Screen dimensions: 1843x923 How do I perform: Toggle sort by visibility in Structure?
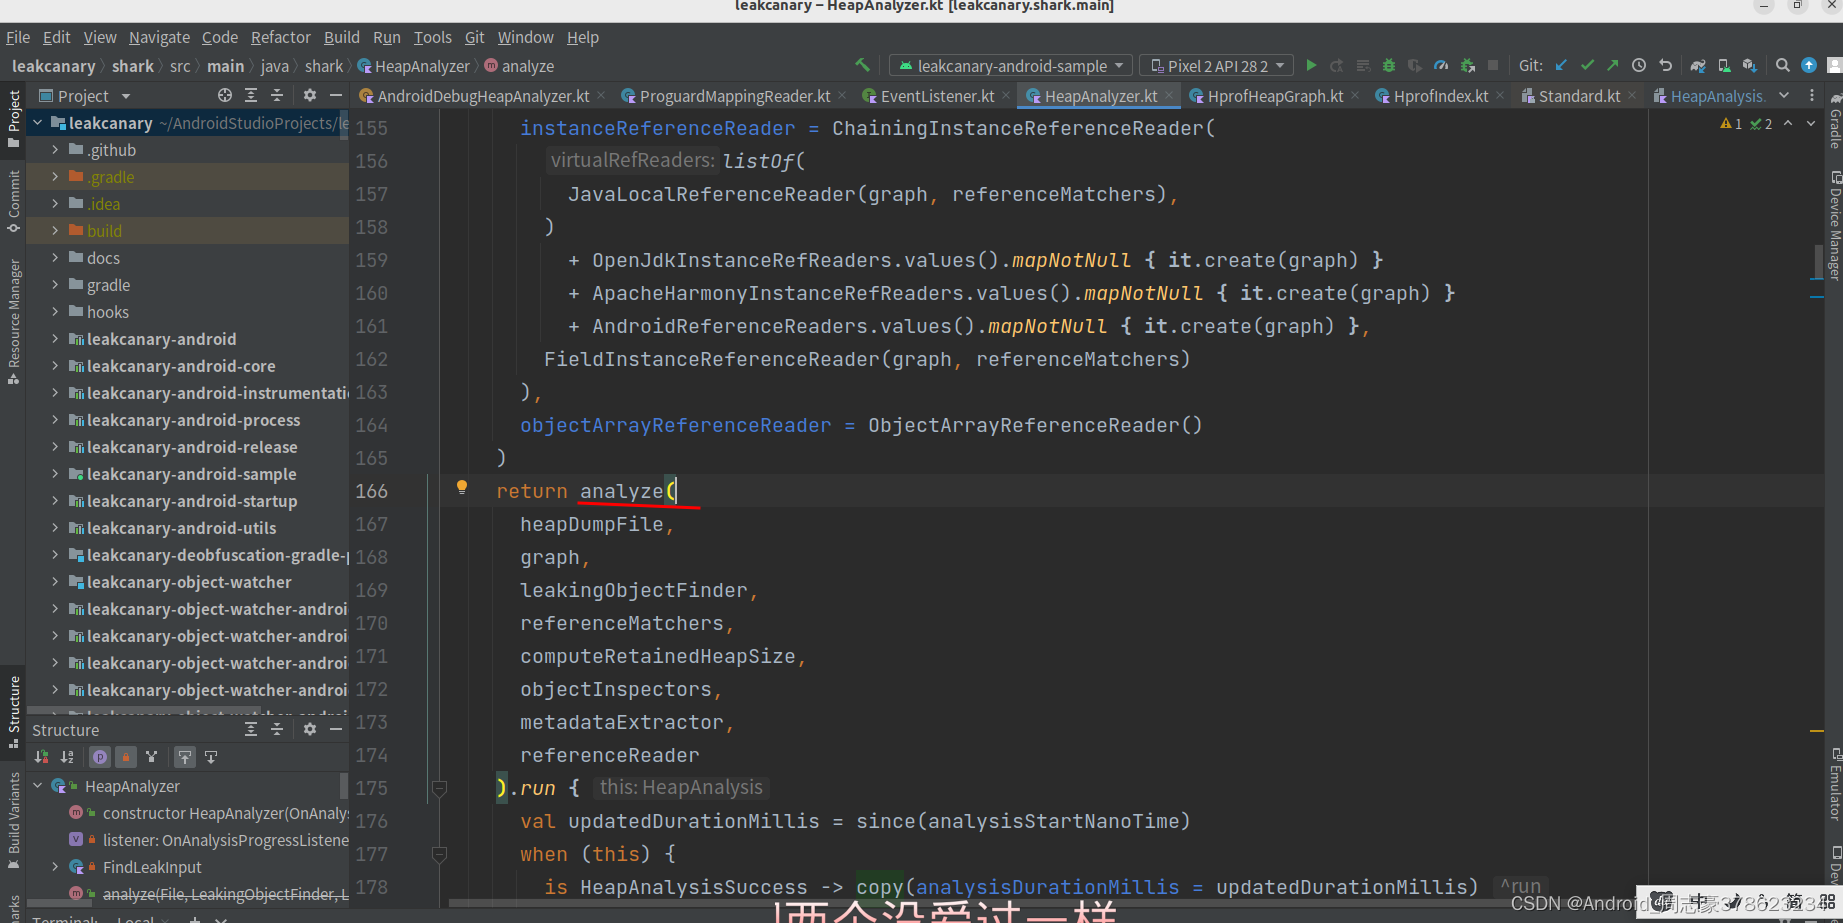point(41,757)
